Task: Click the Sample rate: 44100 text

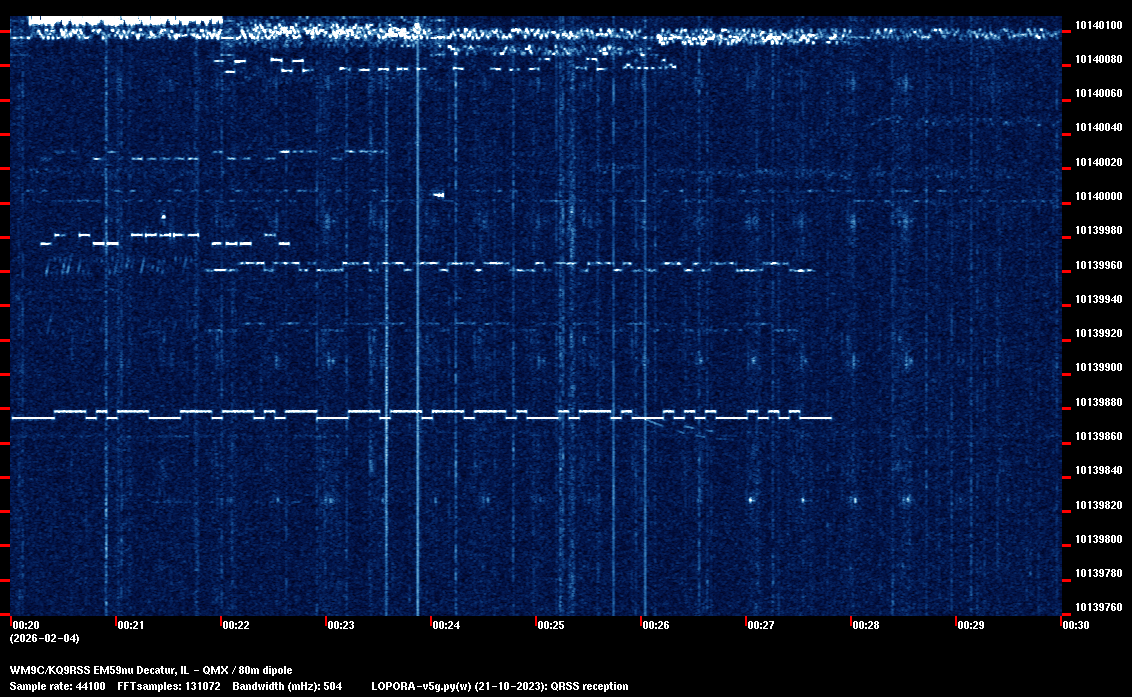Action: pos(57,686)
